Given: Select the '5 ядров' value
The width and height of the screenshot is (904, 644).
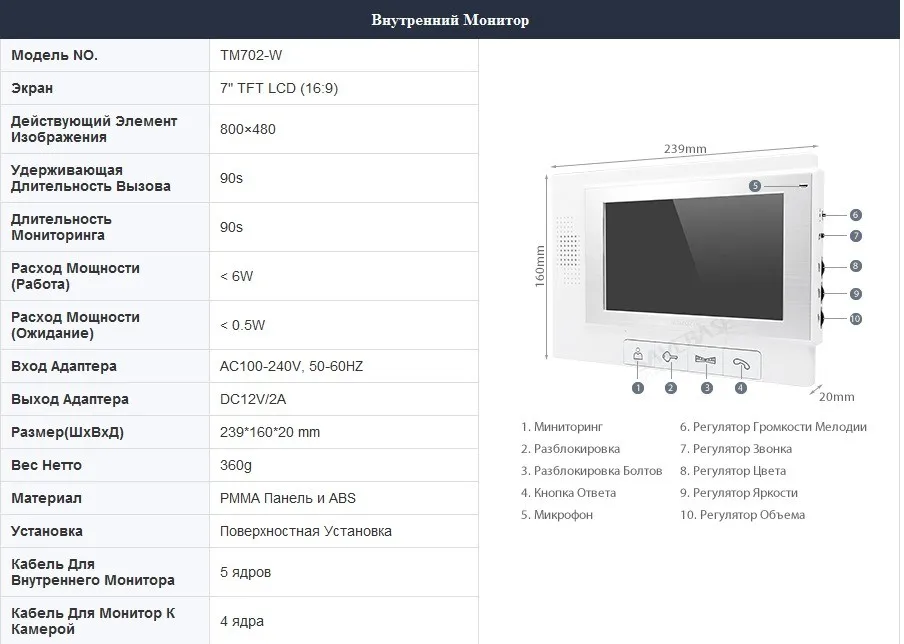Looking at the screenshot, I should tap(245, 572).
